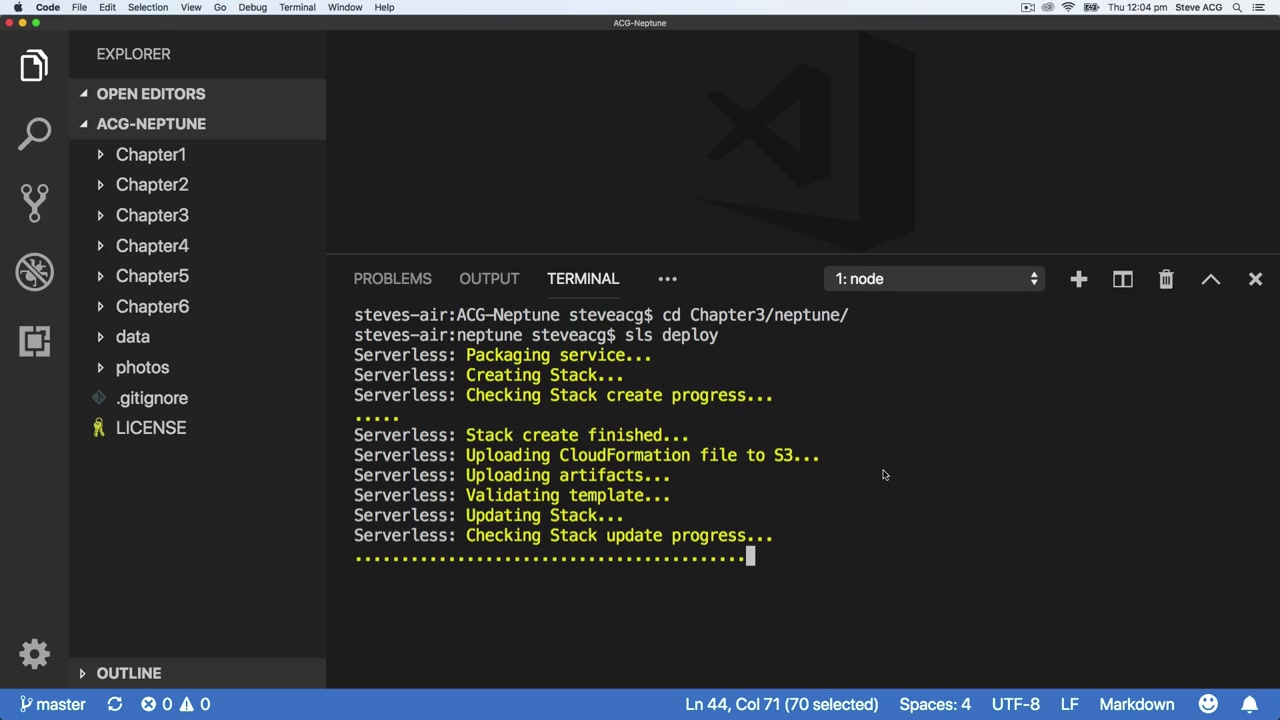Select terminal instance dropdown '1: node'
The image size is (1280, 720).
[936, 279]
